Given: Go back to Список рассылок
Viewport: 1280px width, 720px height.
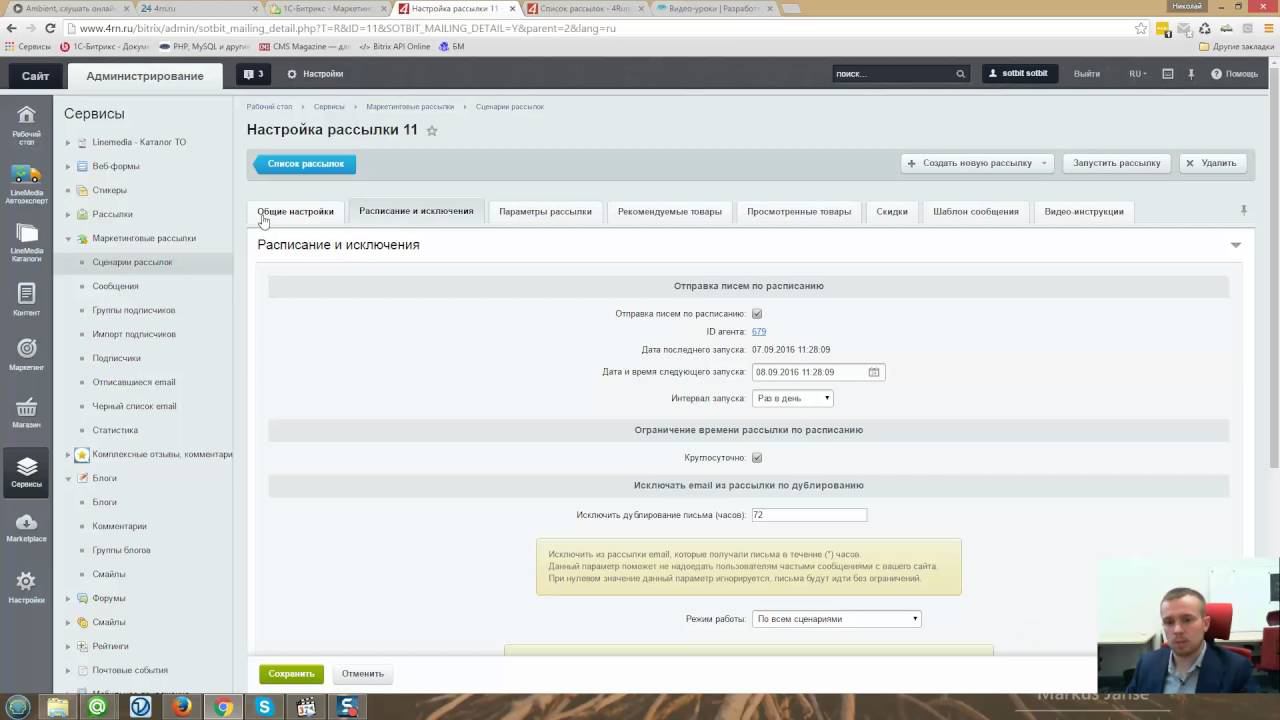Looking at the screenshot, I should tap(304, 164).
